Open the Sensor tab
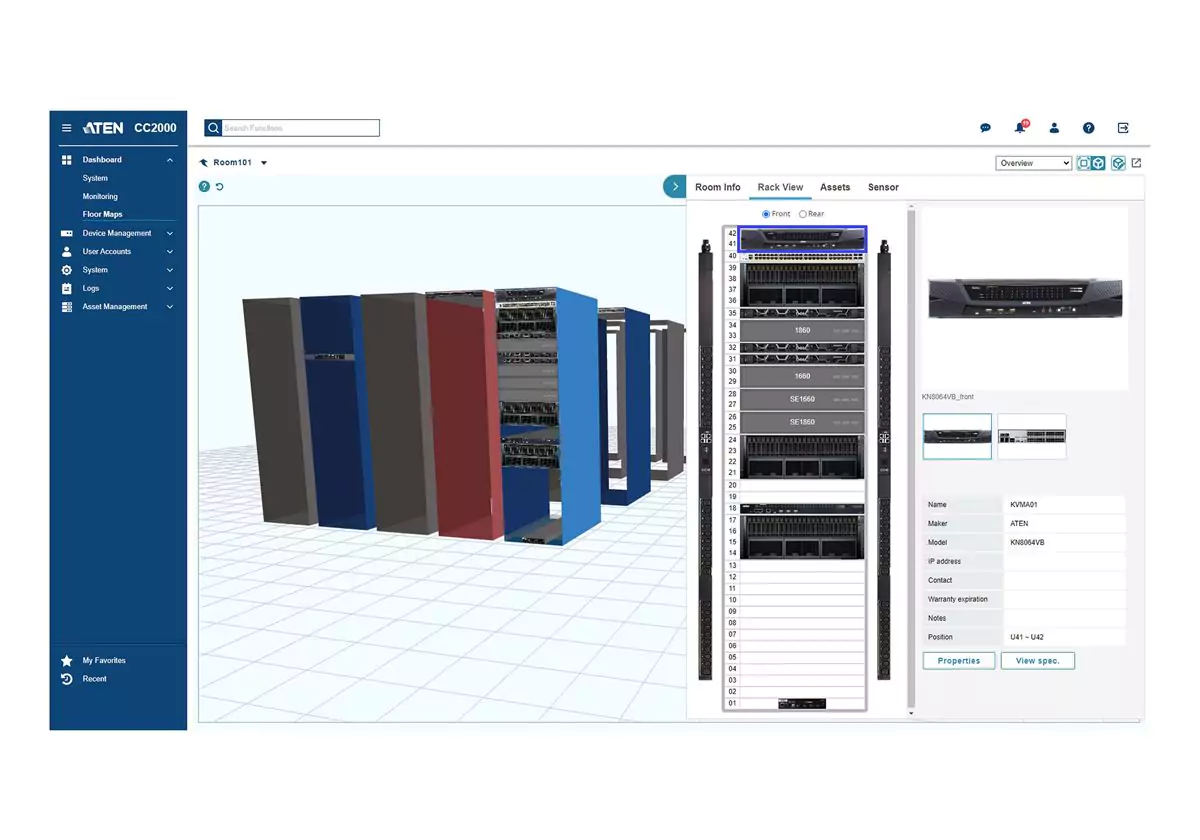The width and height of the screenshot is (1200, 840). click(883, 187)
